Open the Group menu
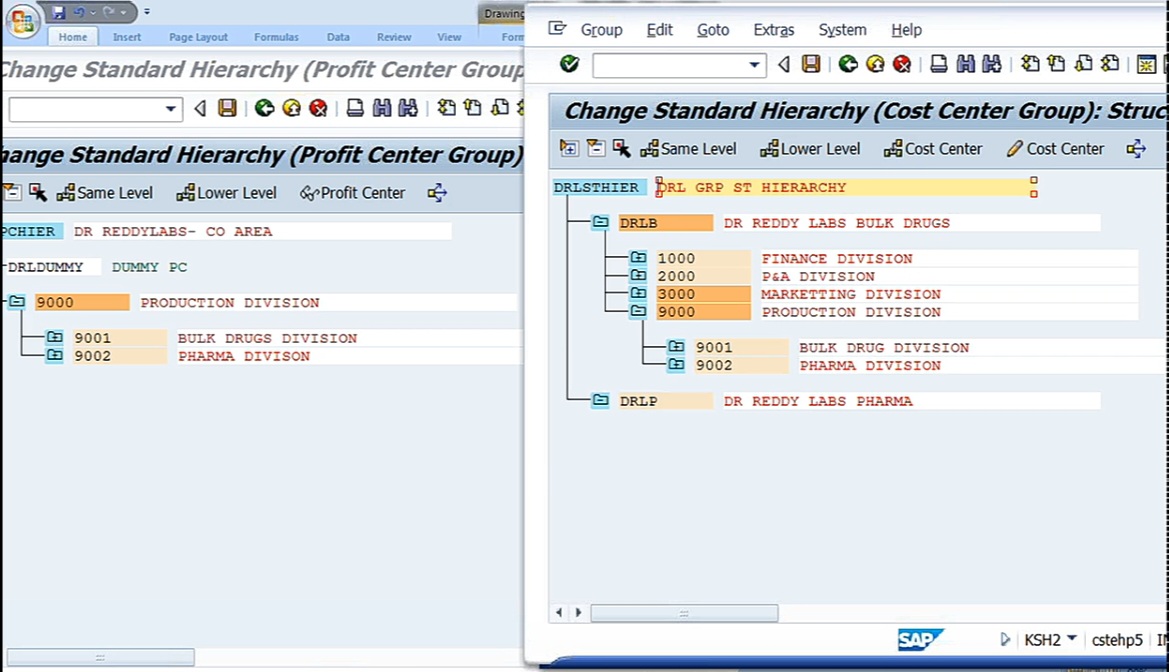Screen dimensions: 1169x672 pos(601,30)
